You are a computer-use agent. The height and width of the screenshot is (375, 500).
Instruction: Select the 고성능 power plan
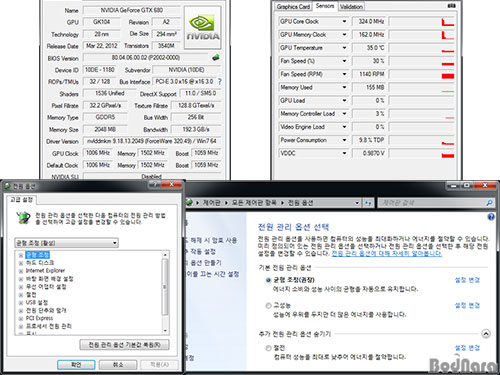(x=268, y=306)
